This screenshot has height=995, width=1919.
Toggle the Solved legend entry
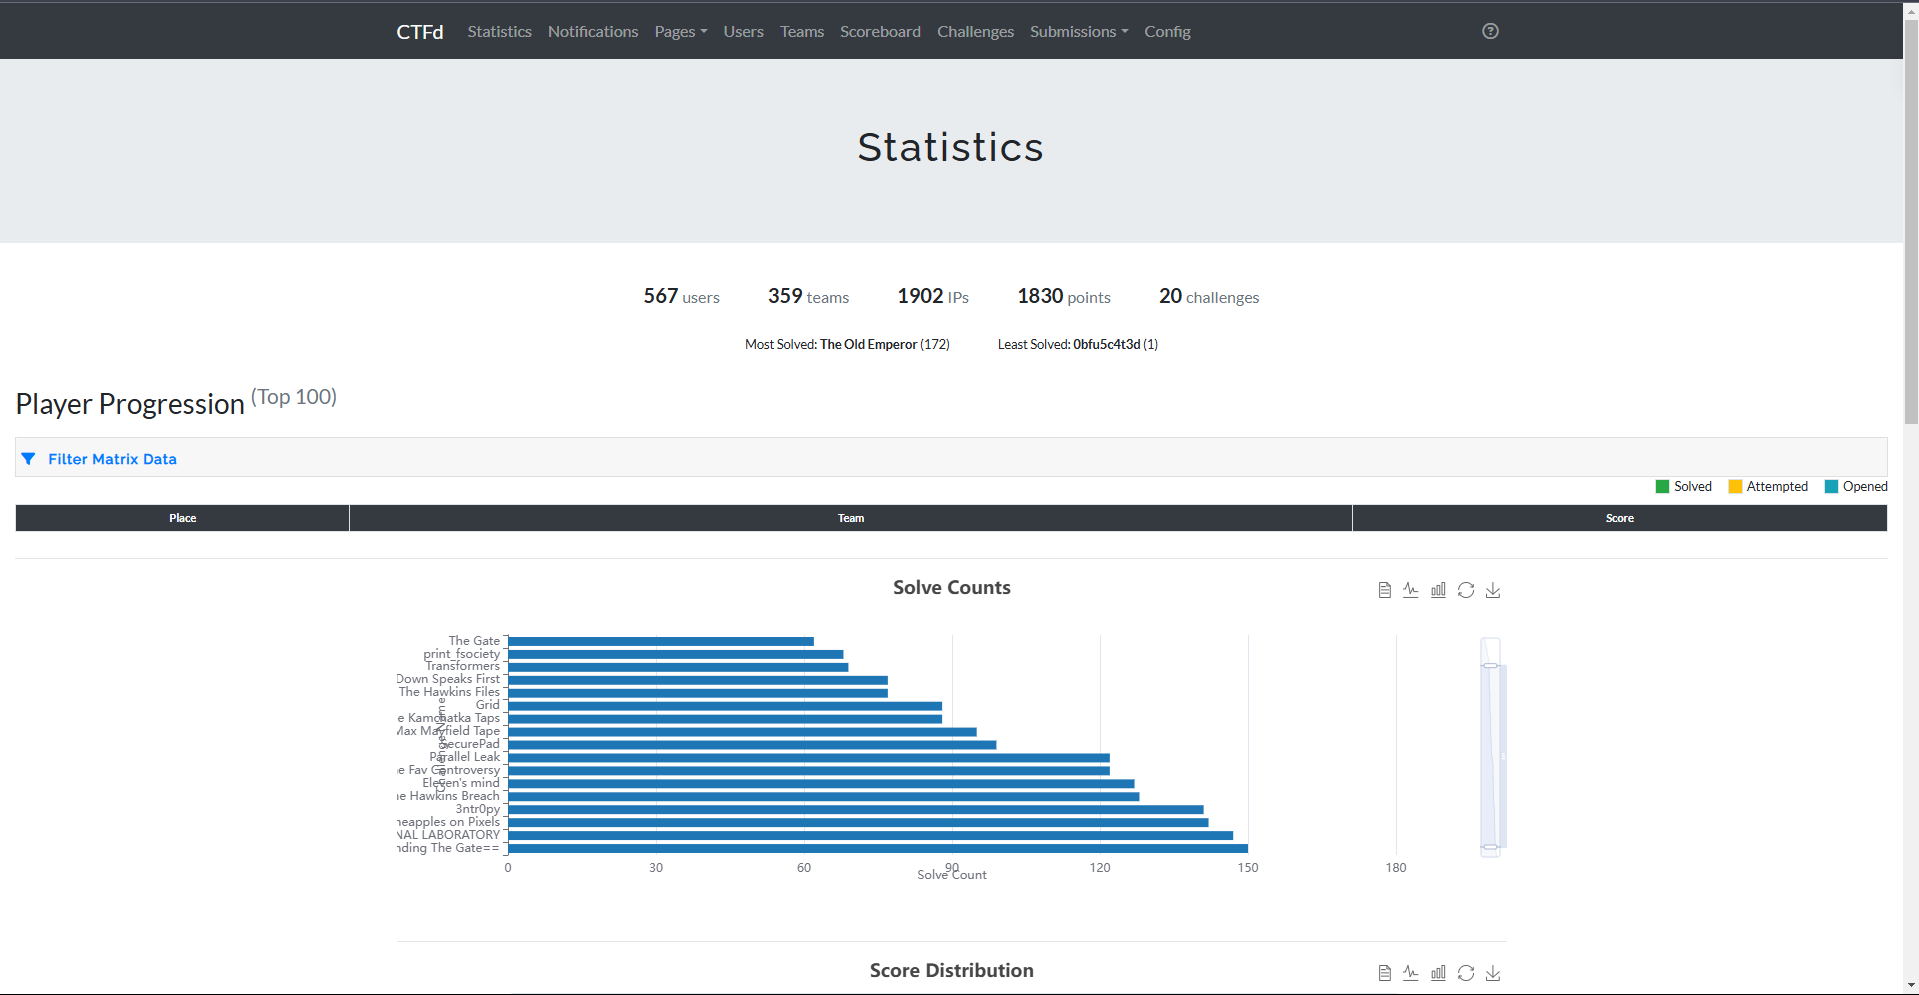(x=1684, y=486)
